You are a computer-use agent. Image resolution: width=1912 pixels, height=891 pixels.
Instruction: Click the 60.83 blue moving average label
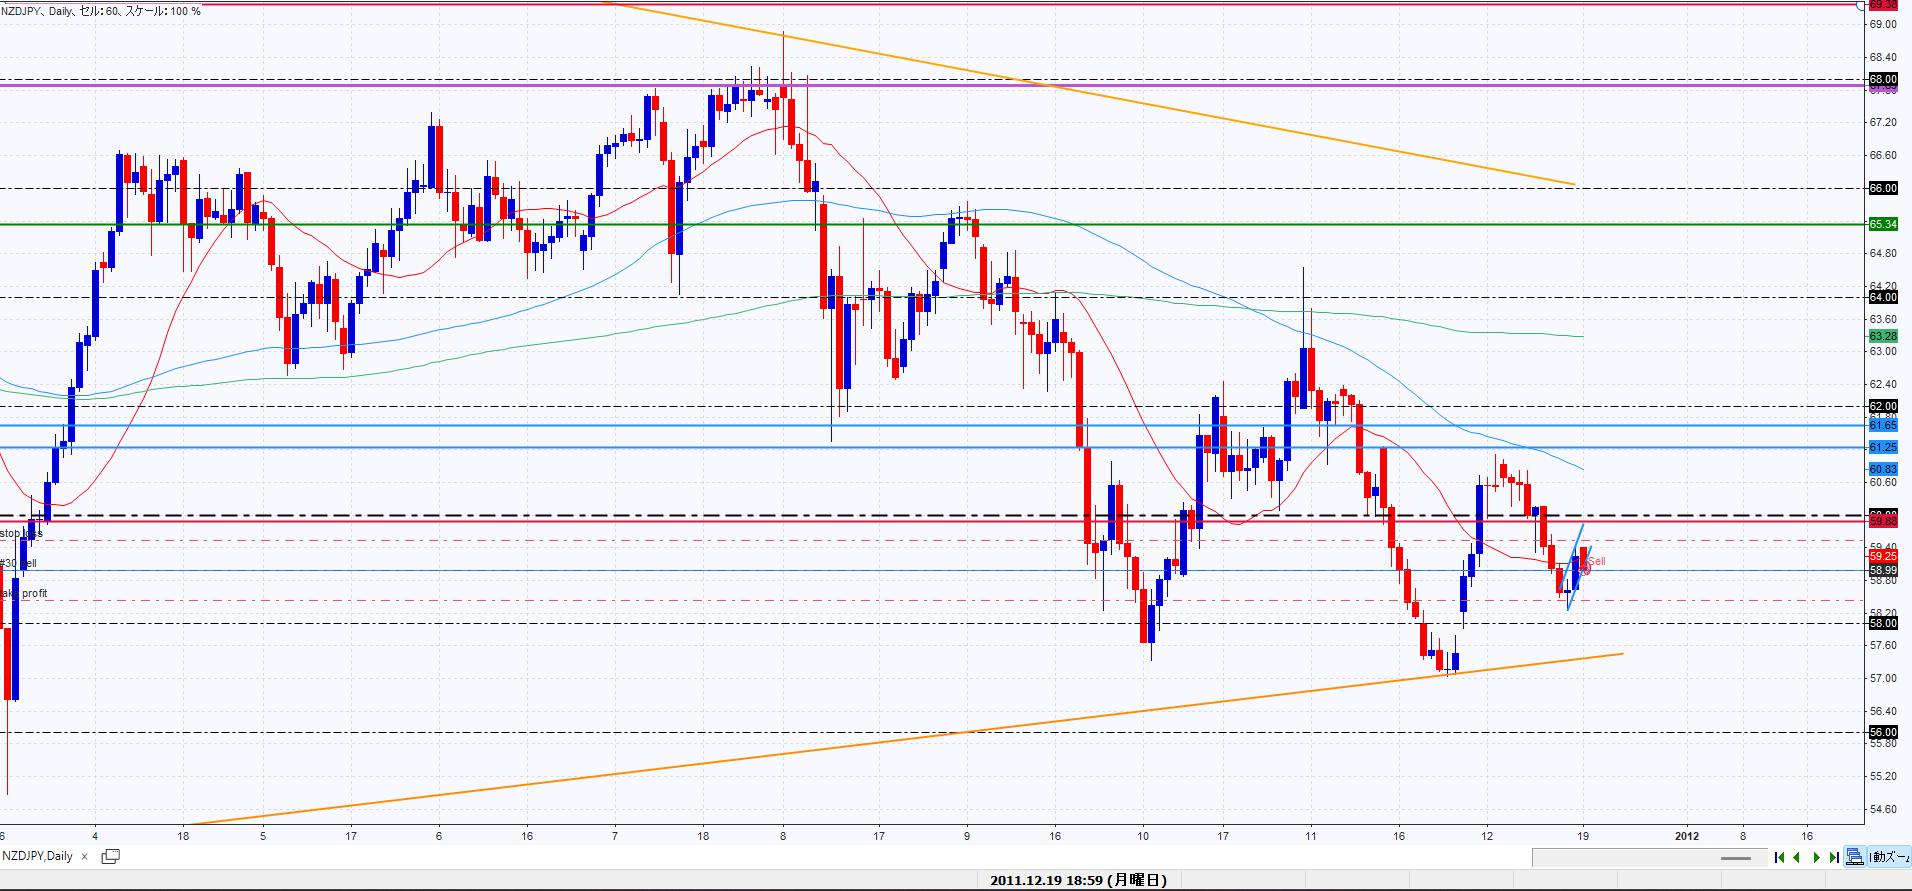[x=1883, y=469]
